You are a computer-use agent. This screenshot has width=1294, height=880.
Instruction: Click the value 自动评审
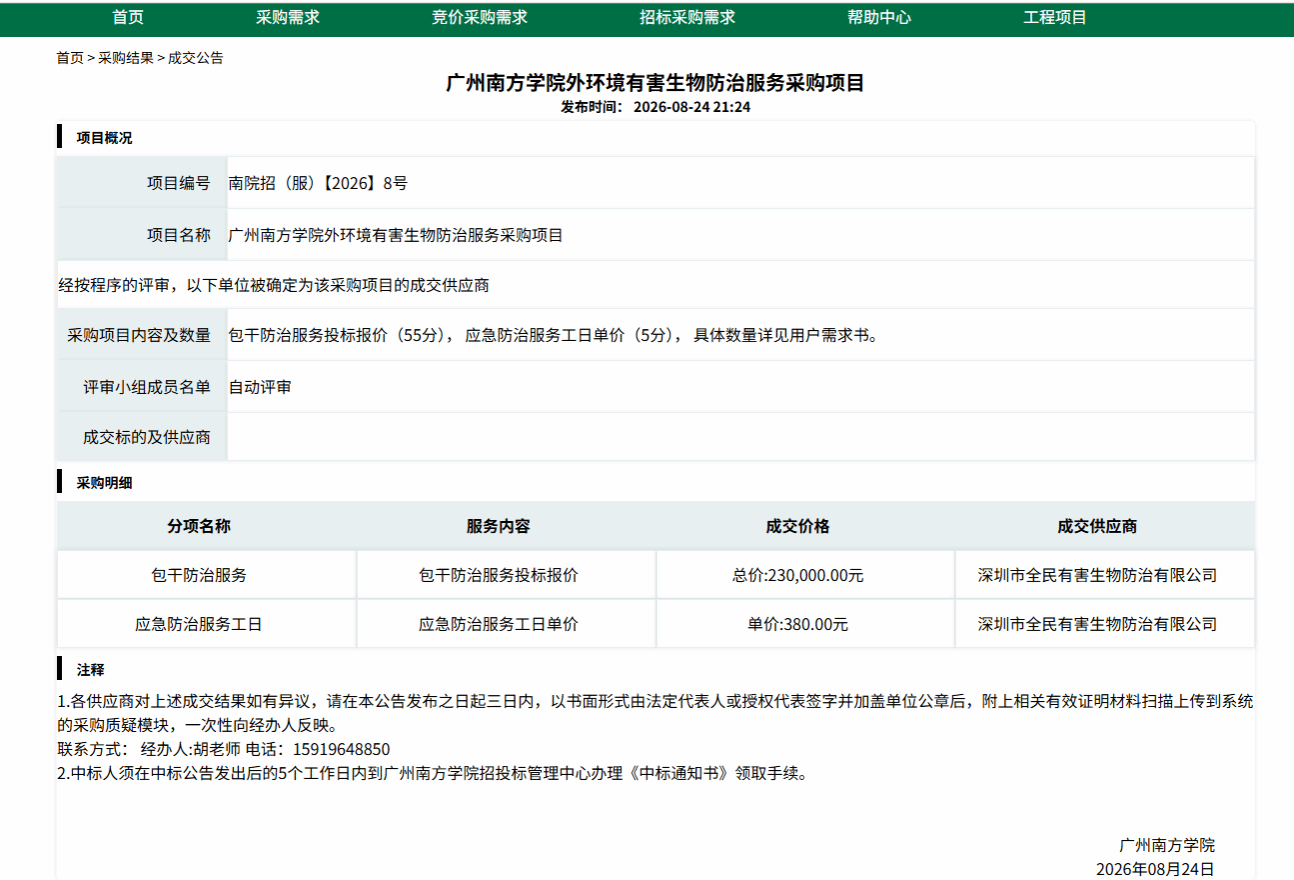[x=260, y=387]
